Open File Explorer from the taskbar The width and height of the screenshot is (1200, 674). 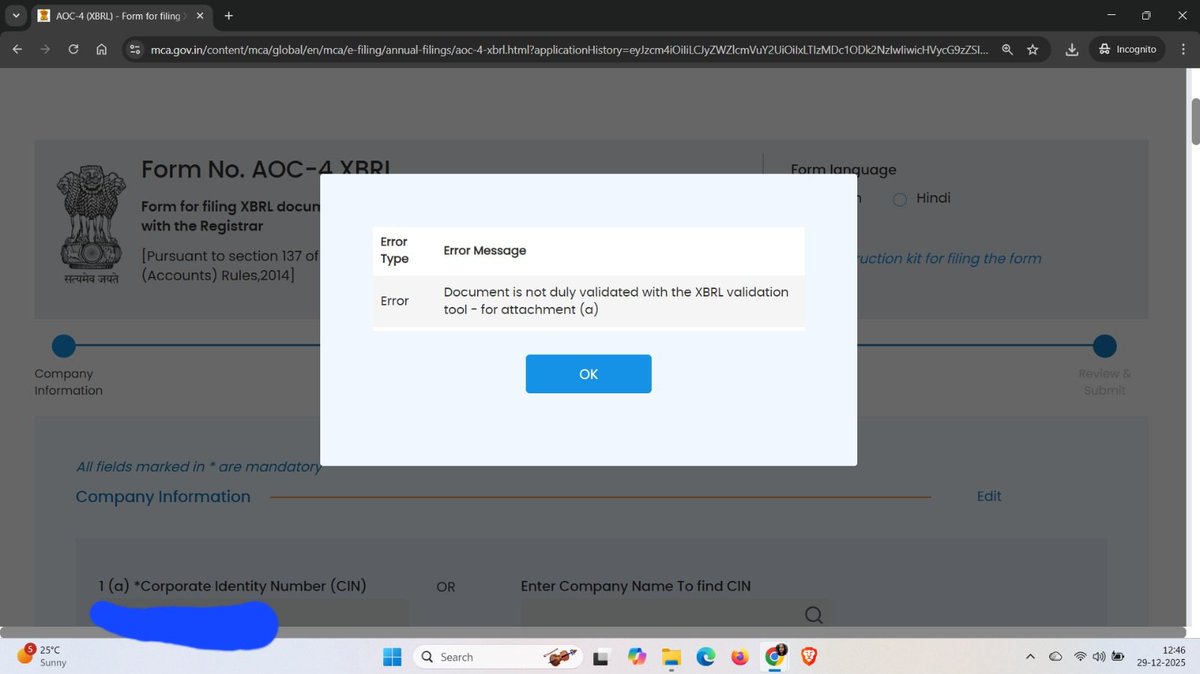tap(671, 657)
